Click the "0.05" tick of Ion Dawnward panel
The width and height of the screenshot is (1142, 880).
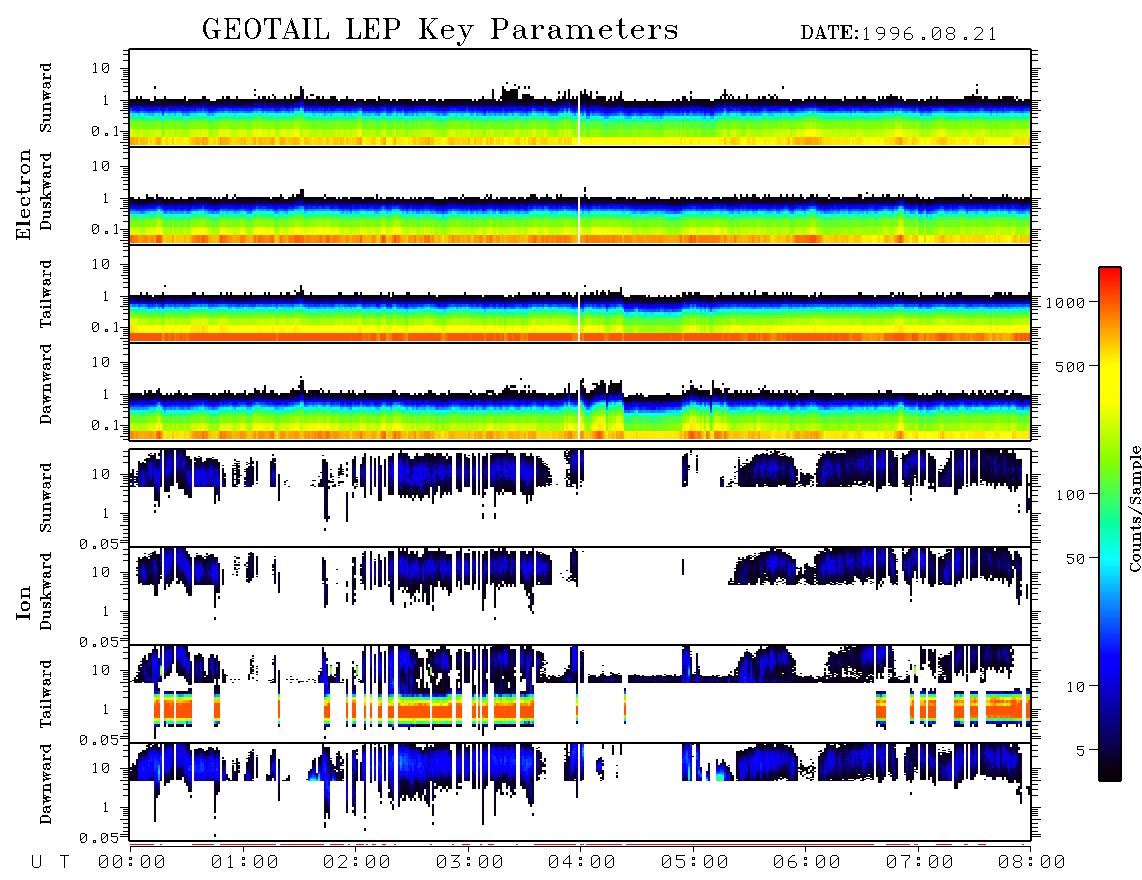pos(98,838)
